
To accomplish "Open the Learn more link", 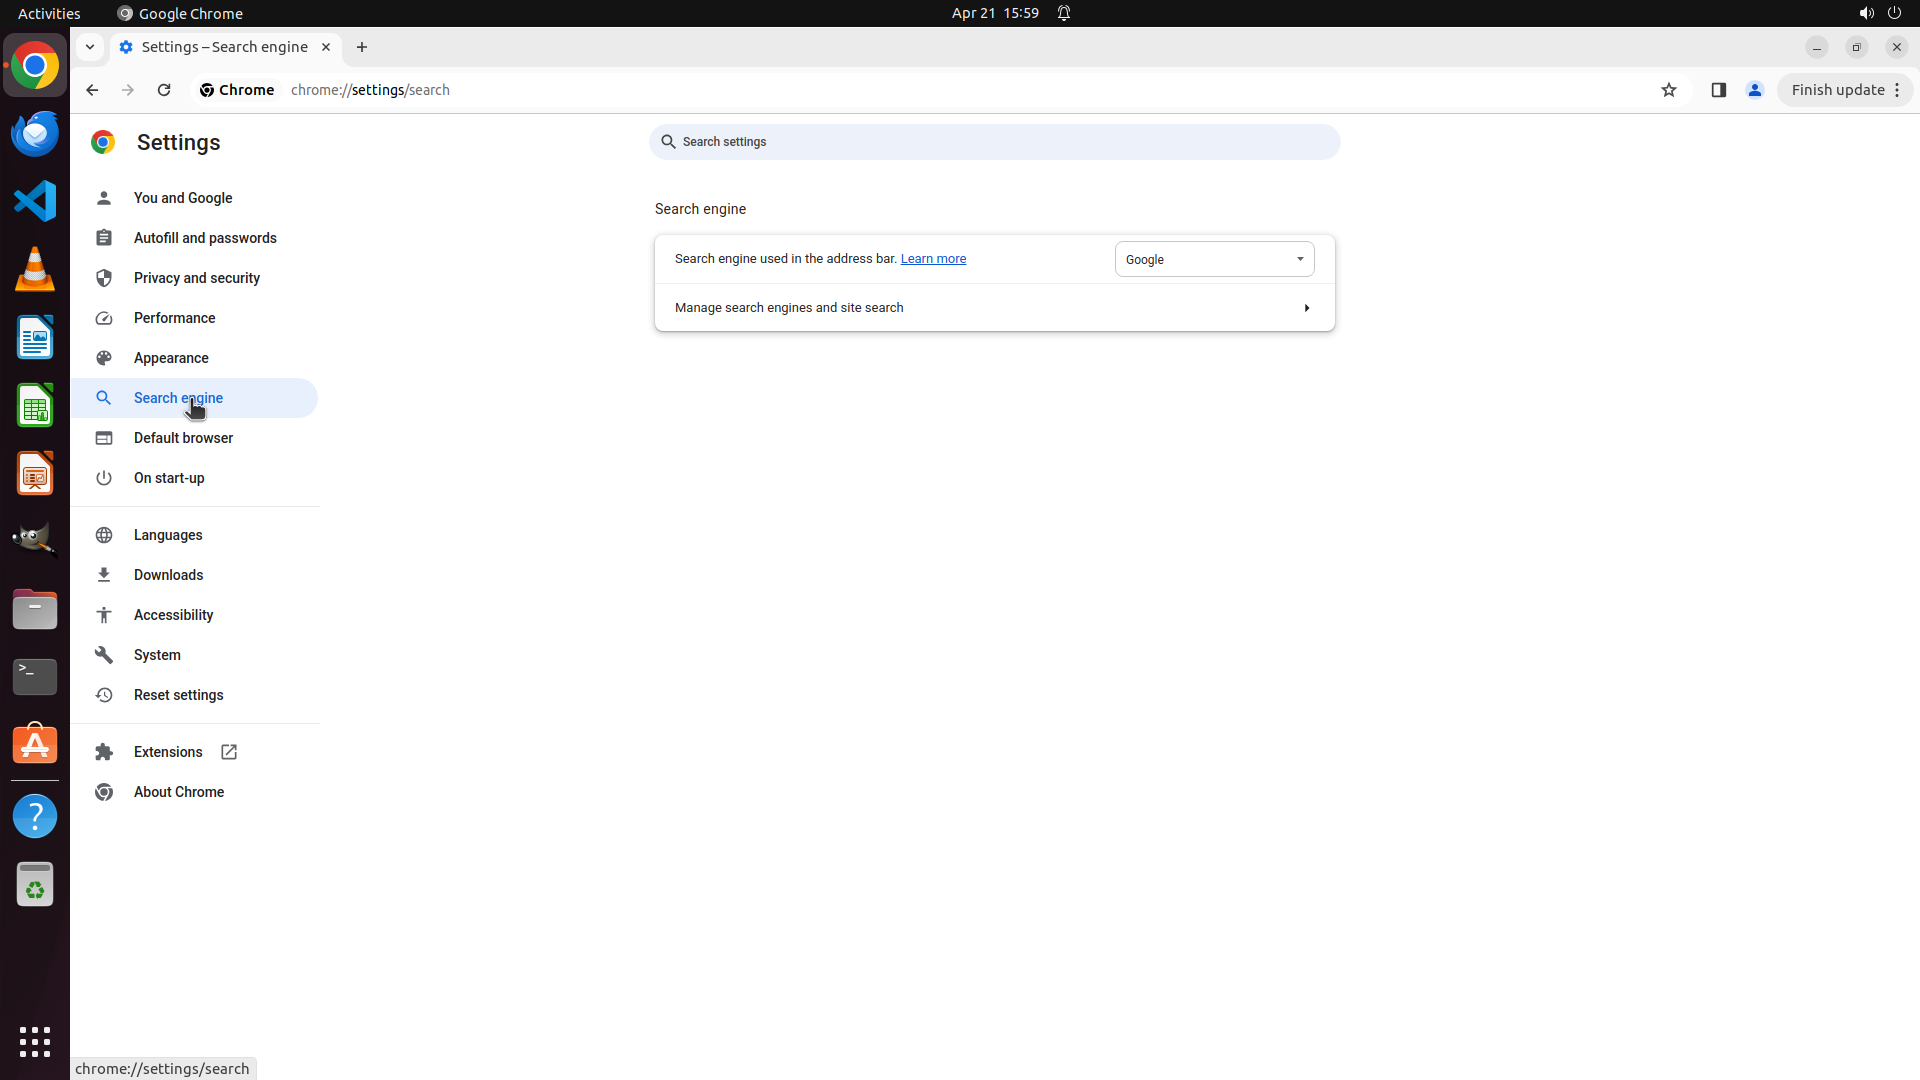I will pyautogui.click(x=933, y=259).
